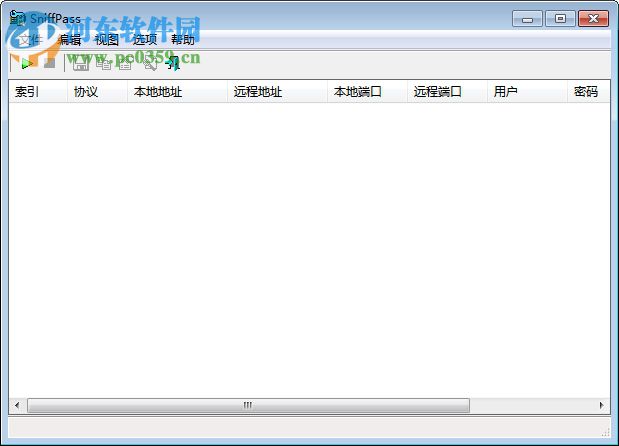Open the 编辑 menu
The width and height of the screenshot is (619, 446).
coord(69,39)
